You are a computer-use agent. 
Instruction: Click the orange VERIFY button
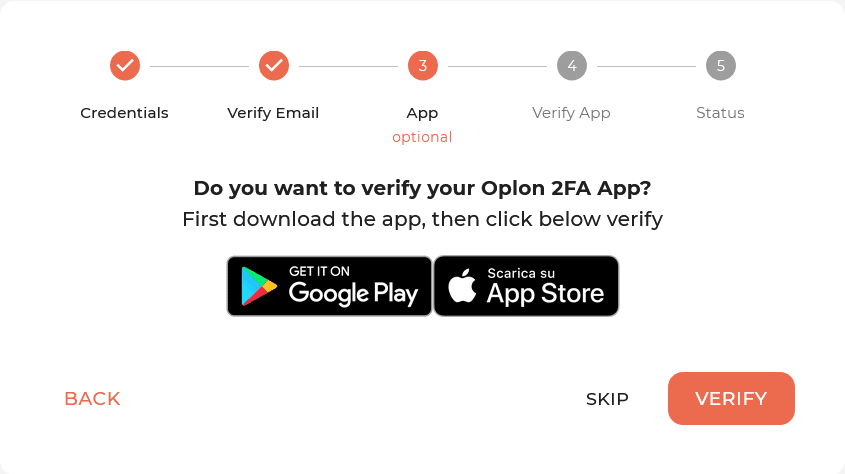[x=731, y=399]
